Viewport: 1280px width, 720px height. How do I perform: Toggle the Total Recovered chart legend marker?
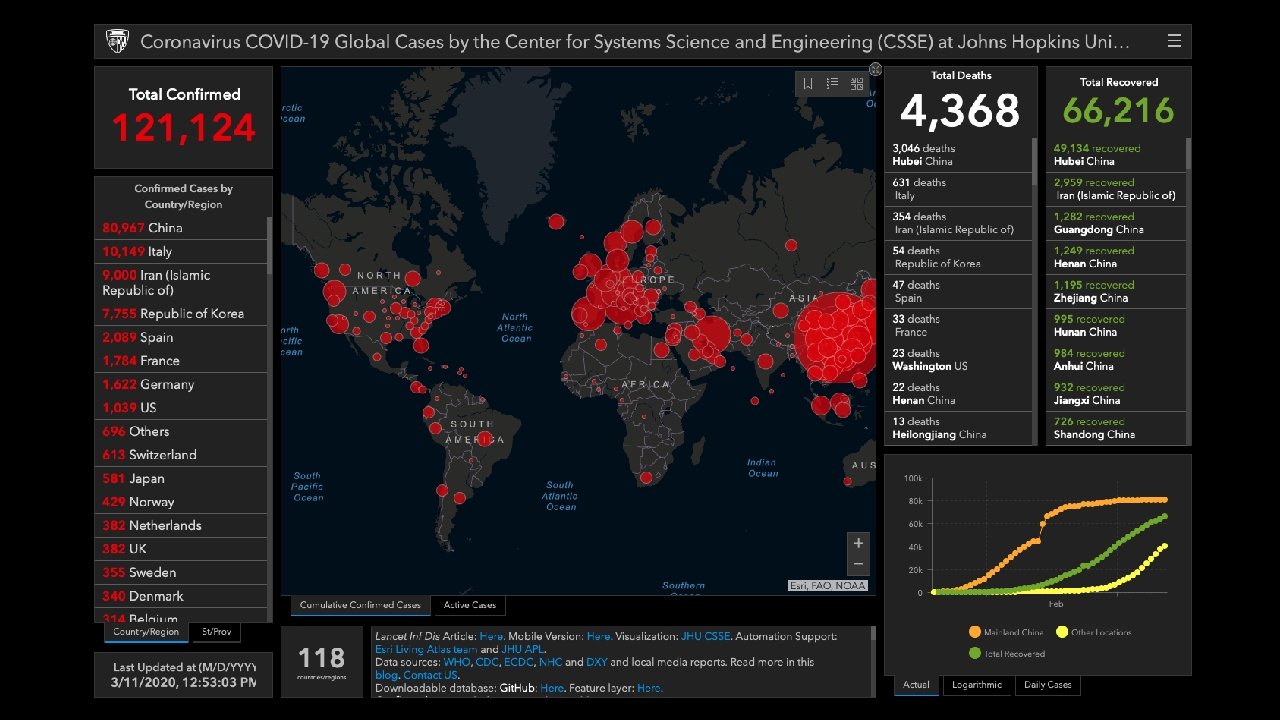coord(975,653)
